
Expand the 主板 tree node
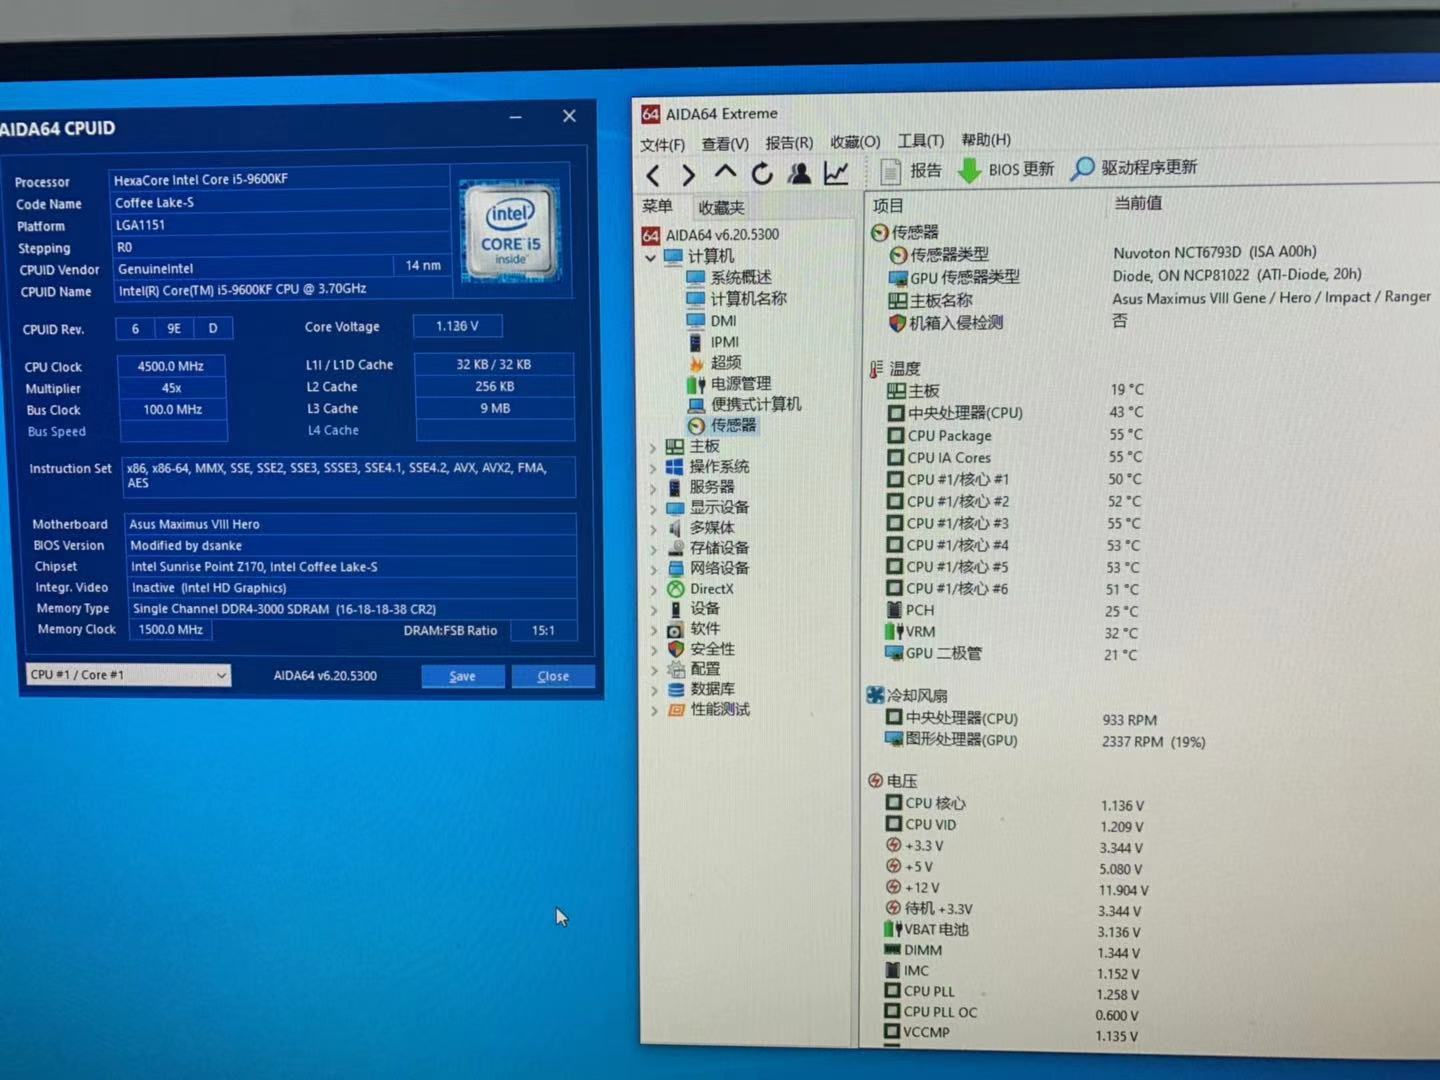(x=654, y=446)
